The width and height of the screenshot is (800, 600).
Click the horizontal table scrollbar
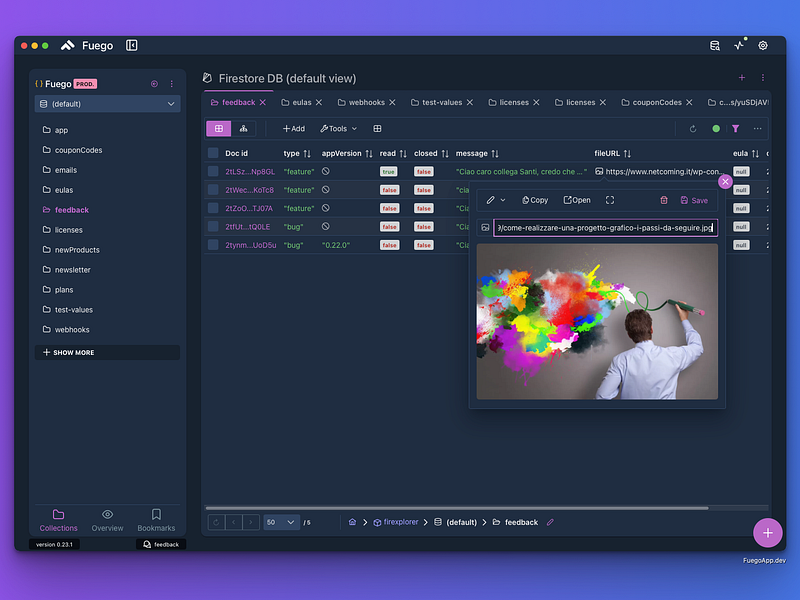tap(457, 508)
